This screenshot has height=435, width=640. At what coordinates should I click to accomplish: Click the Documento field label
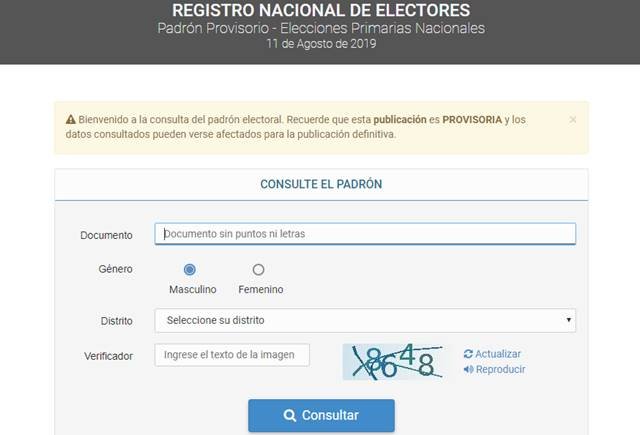point(106,235)
